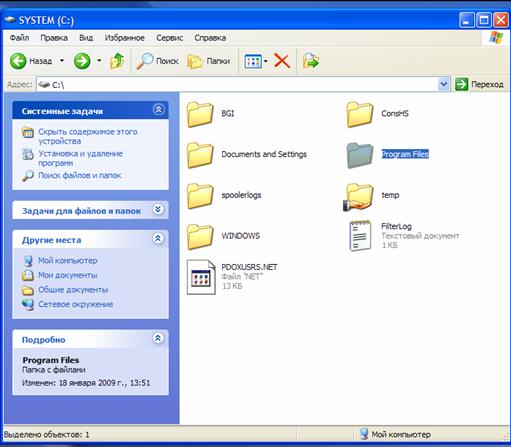Select the ConsHS folder icon

coord(359,115)
